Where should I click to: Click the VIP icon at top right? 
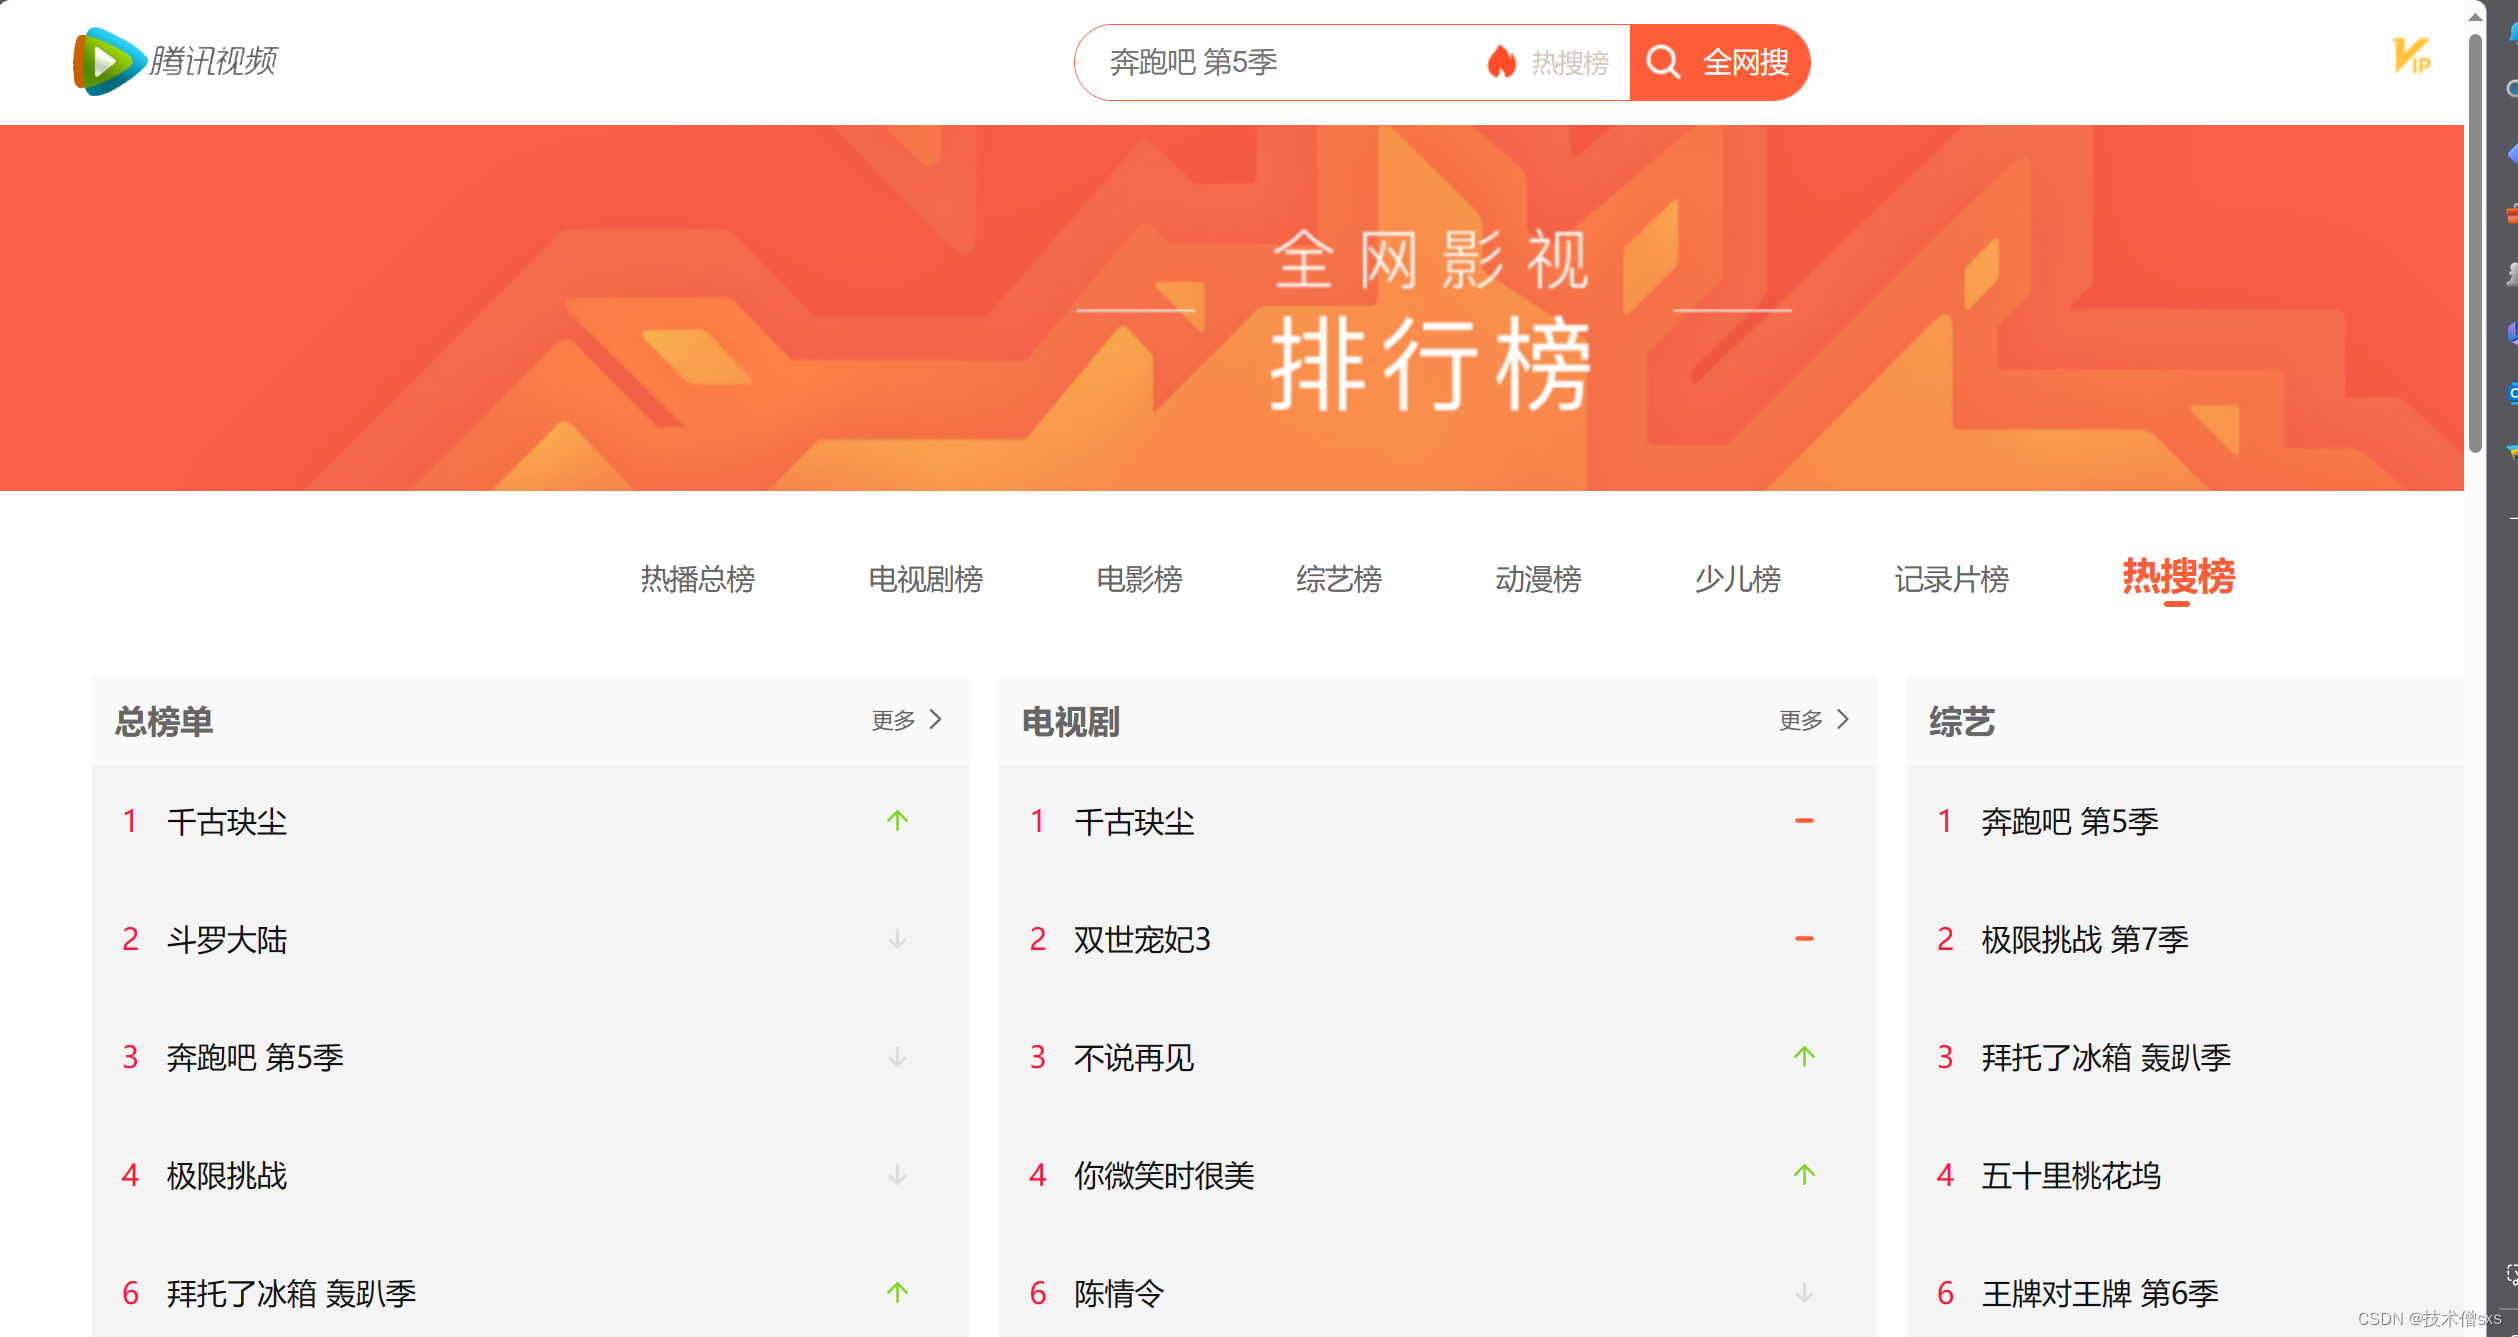(2411, 56)
